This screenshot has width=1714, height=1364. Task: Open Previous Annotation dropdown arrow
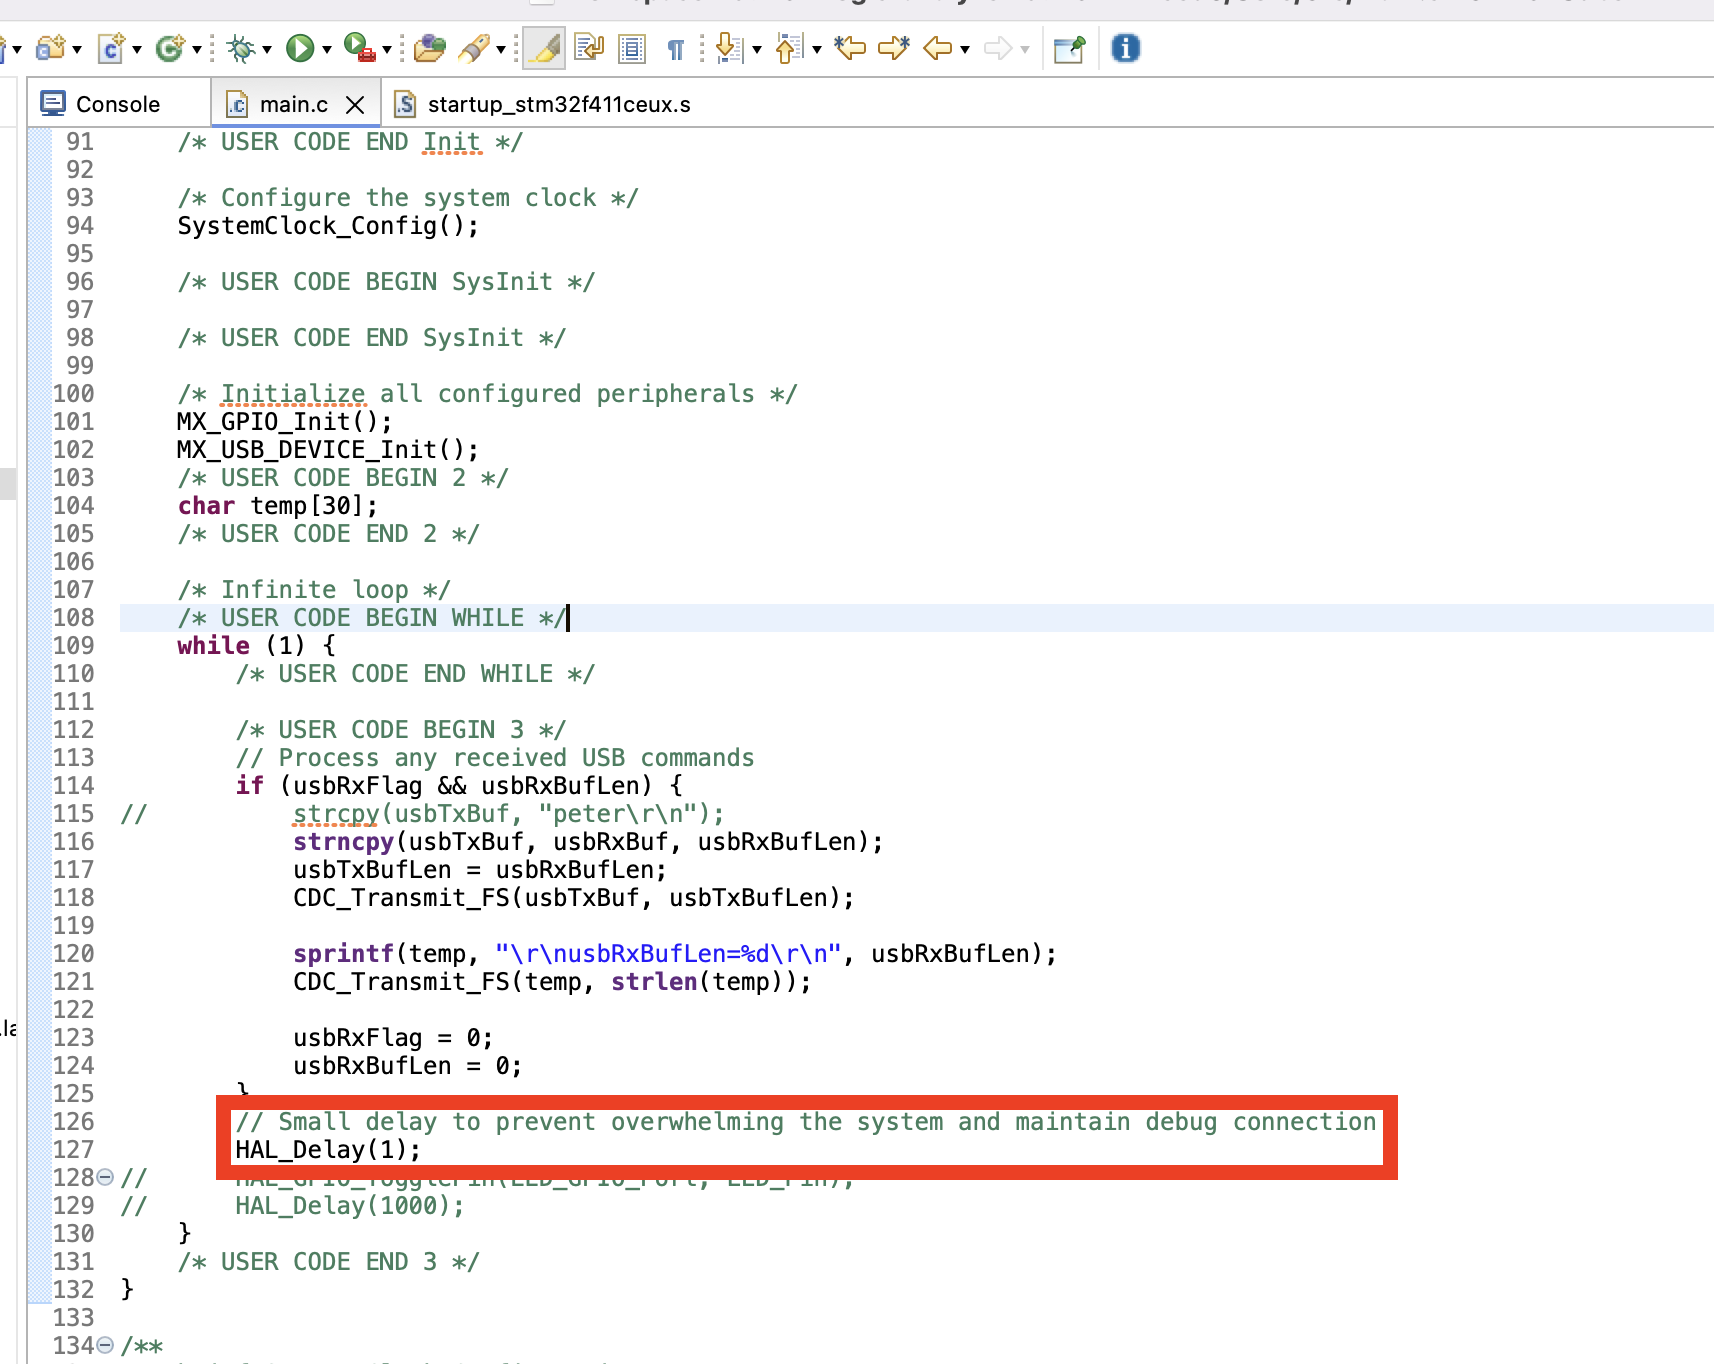(x=817, y=49)
